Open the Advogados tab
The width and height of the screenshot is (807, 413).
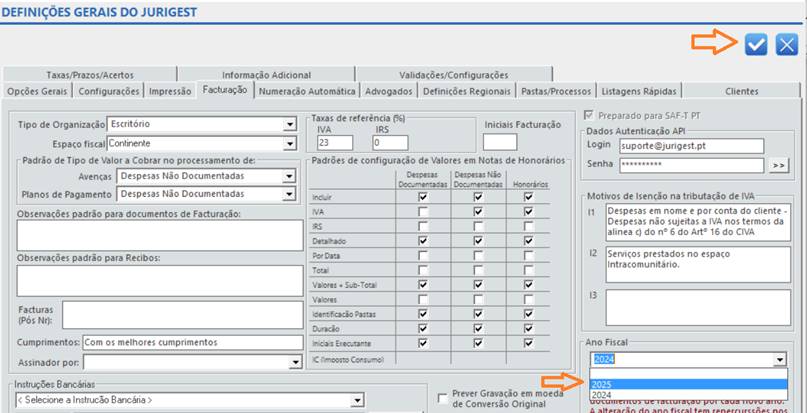pos(389,91)
